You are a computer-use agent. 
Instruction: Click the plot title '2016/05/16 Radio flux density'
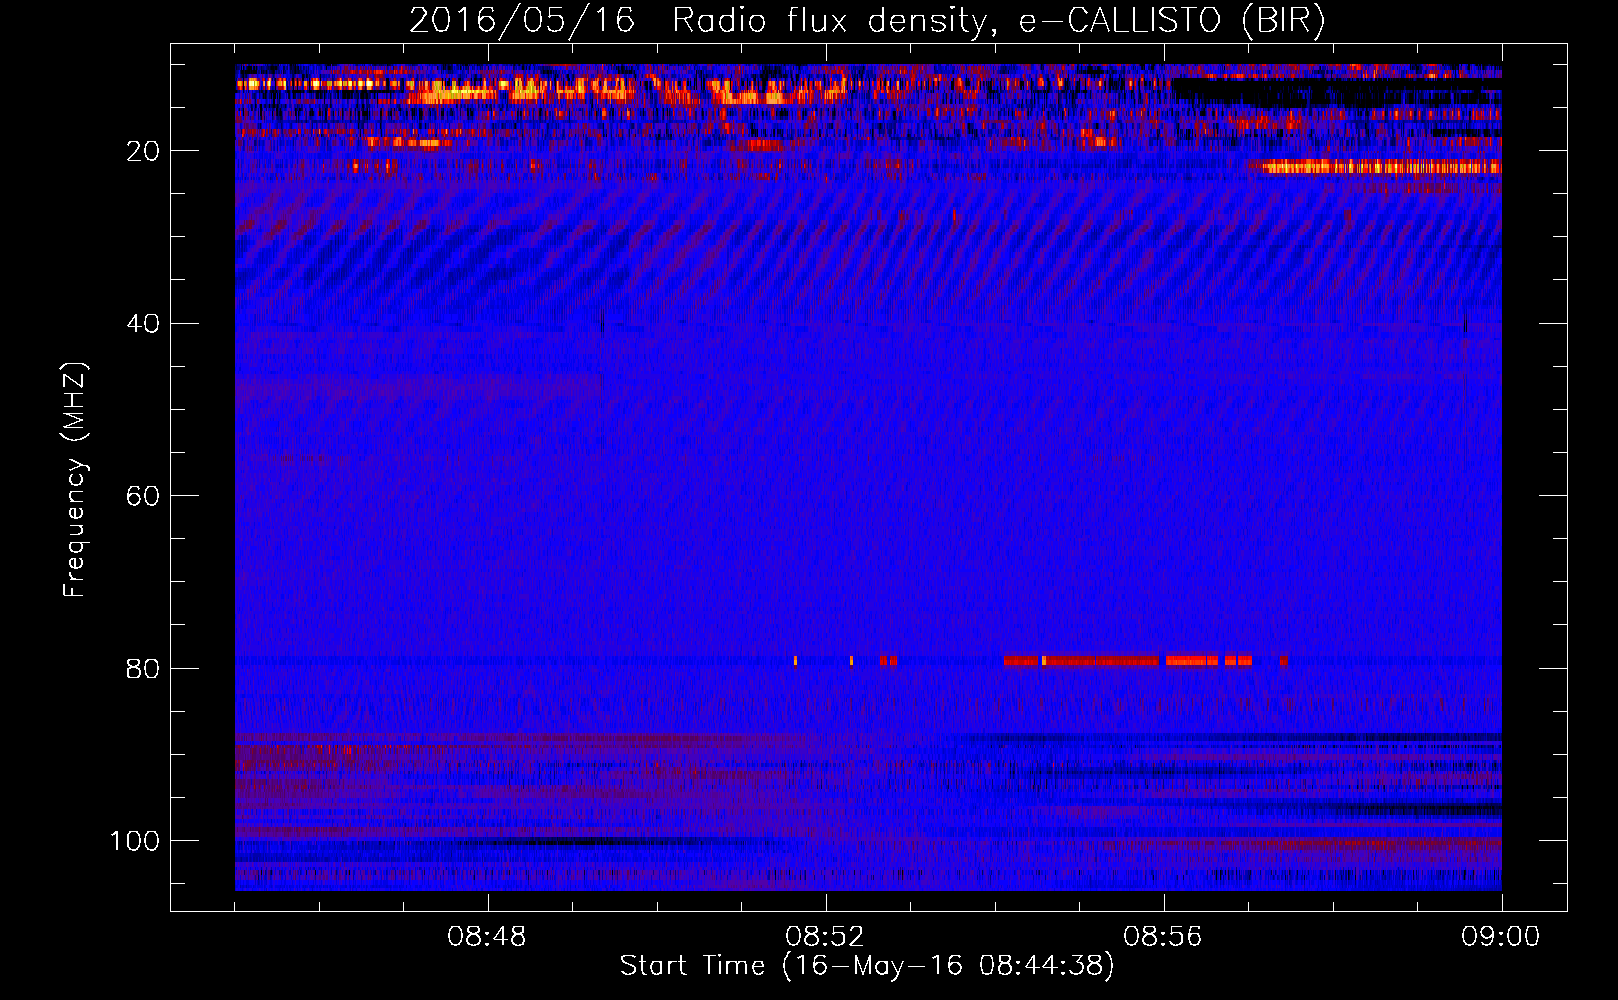coord(698,21)
